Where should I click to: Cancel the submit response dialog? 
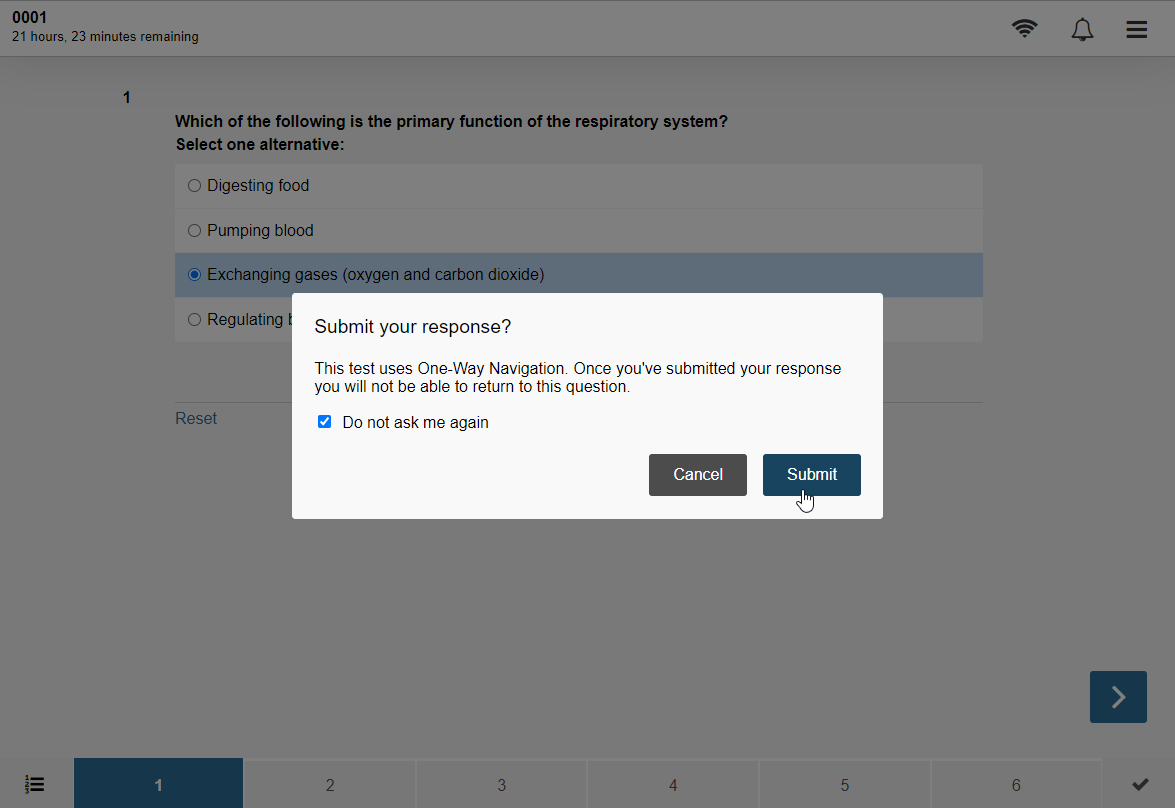698,474
